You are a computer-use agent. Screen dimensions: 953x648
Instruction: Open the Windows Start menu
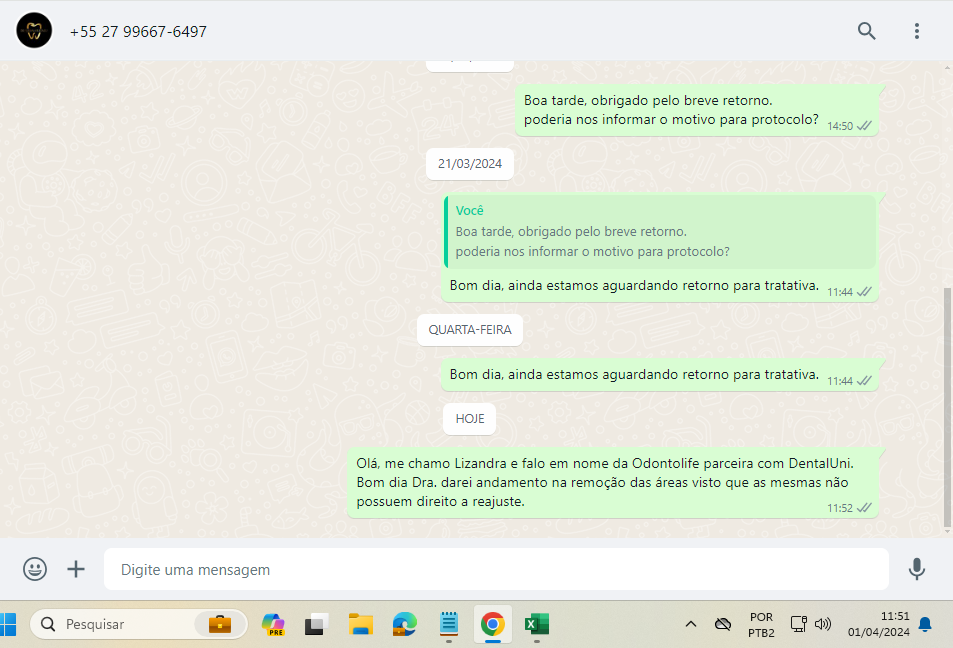(x=8, y=624)
